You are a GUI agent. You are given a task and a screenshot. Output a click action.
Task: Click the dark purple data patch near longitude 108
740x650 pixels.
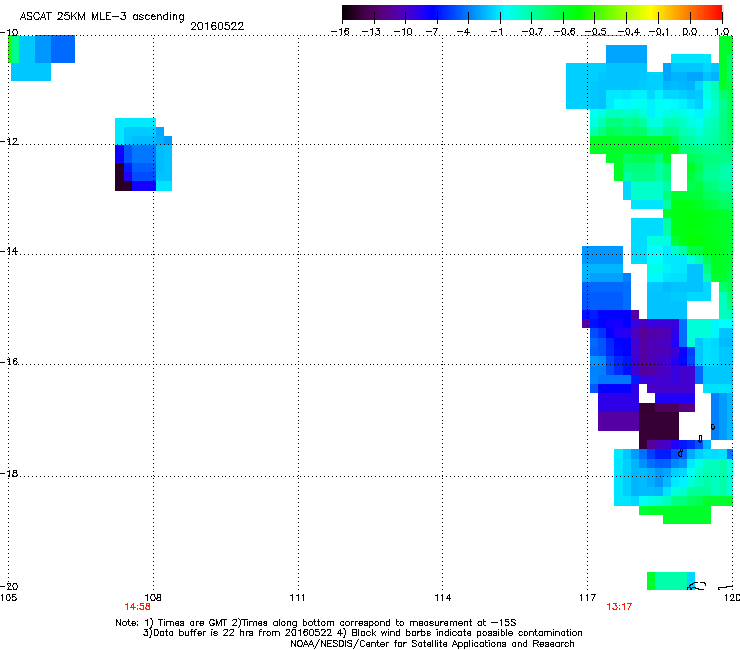pyautogui.click(x=124, y=177)
